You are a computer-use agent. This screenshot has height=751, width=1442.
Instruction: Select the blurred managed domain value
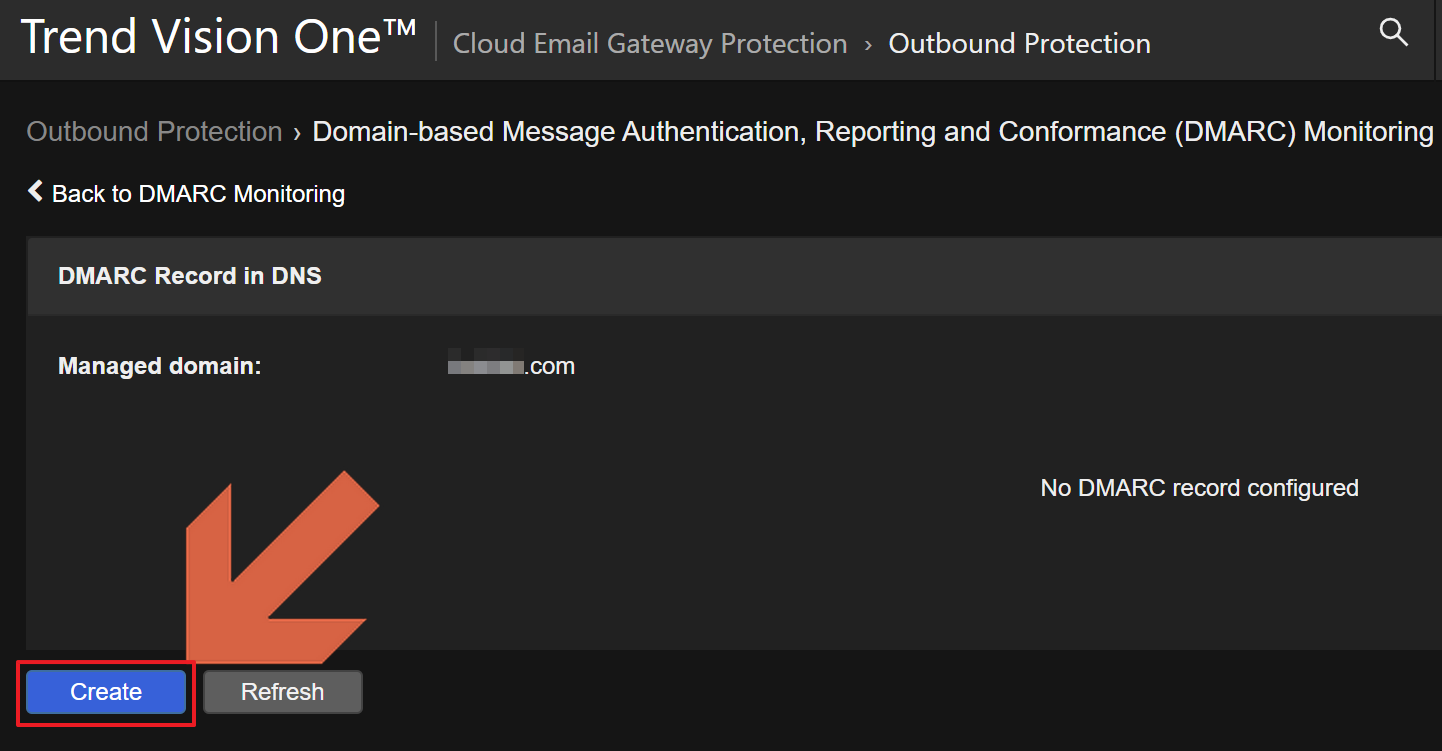click(x=487, y=366)
